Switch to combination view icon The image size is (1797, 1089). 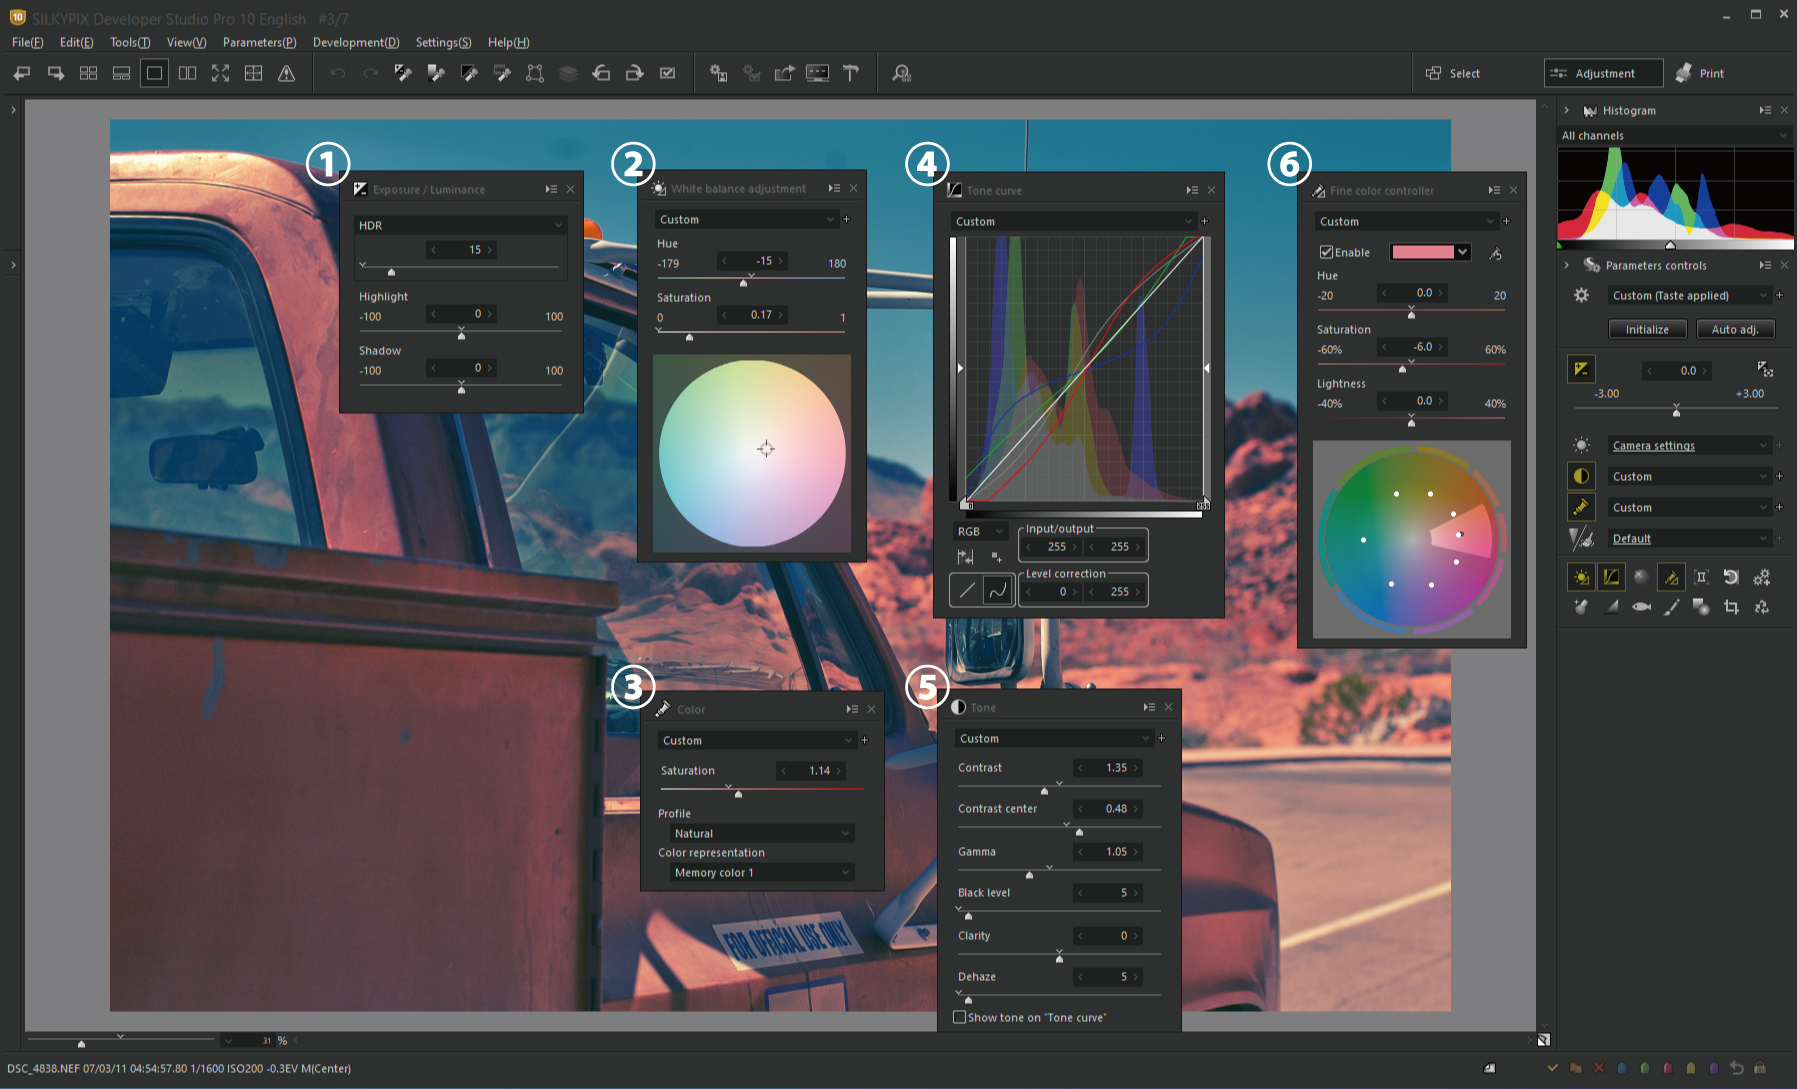[121, 73]
